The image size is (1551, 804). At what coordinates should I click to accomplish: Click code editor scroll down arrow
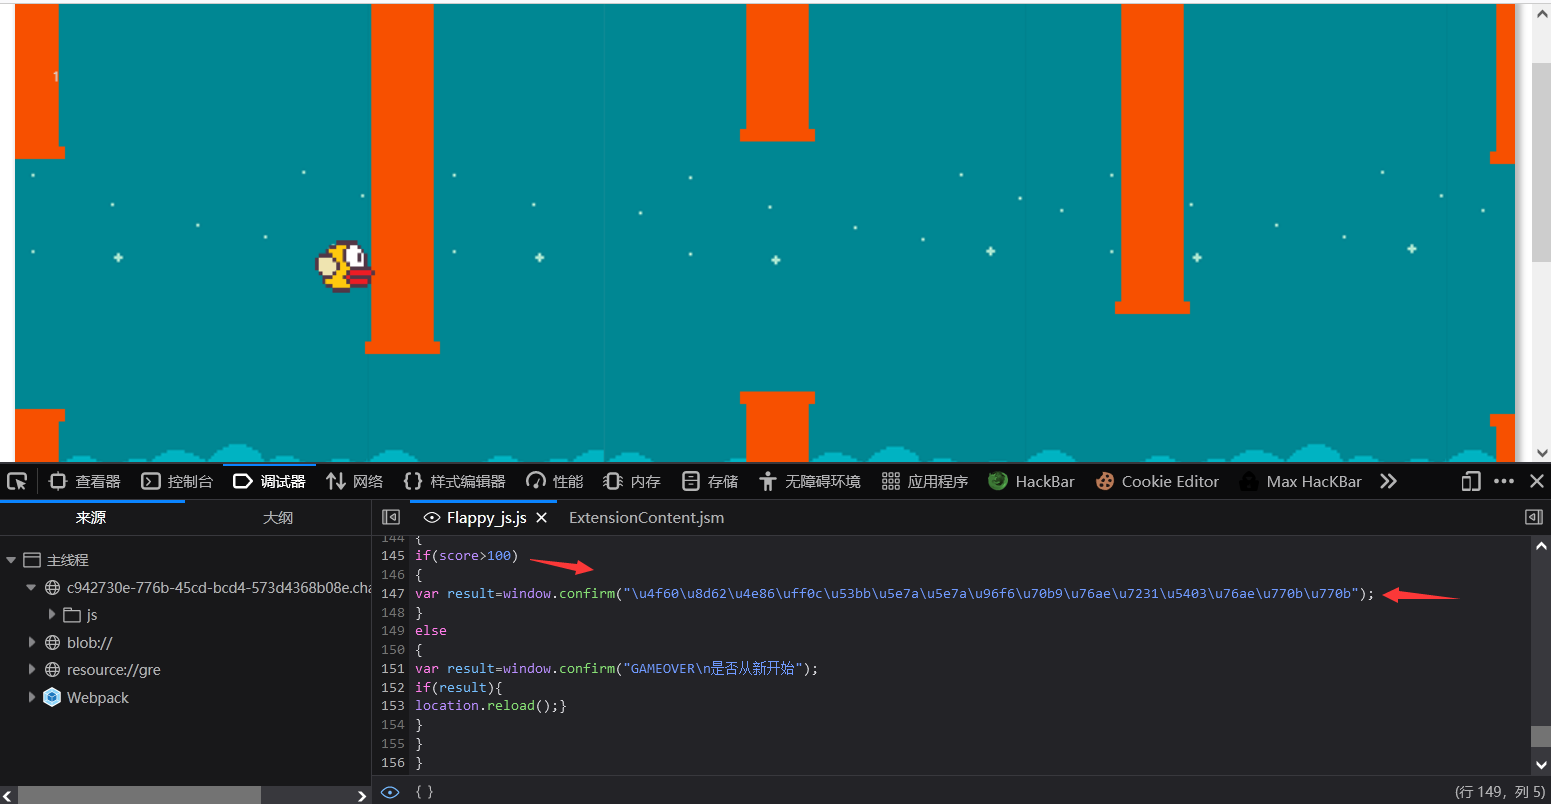pyautogui.click(x=1541, y=765)
